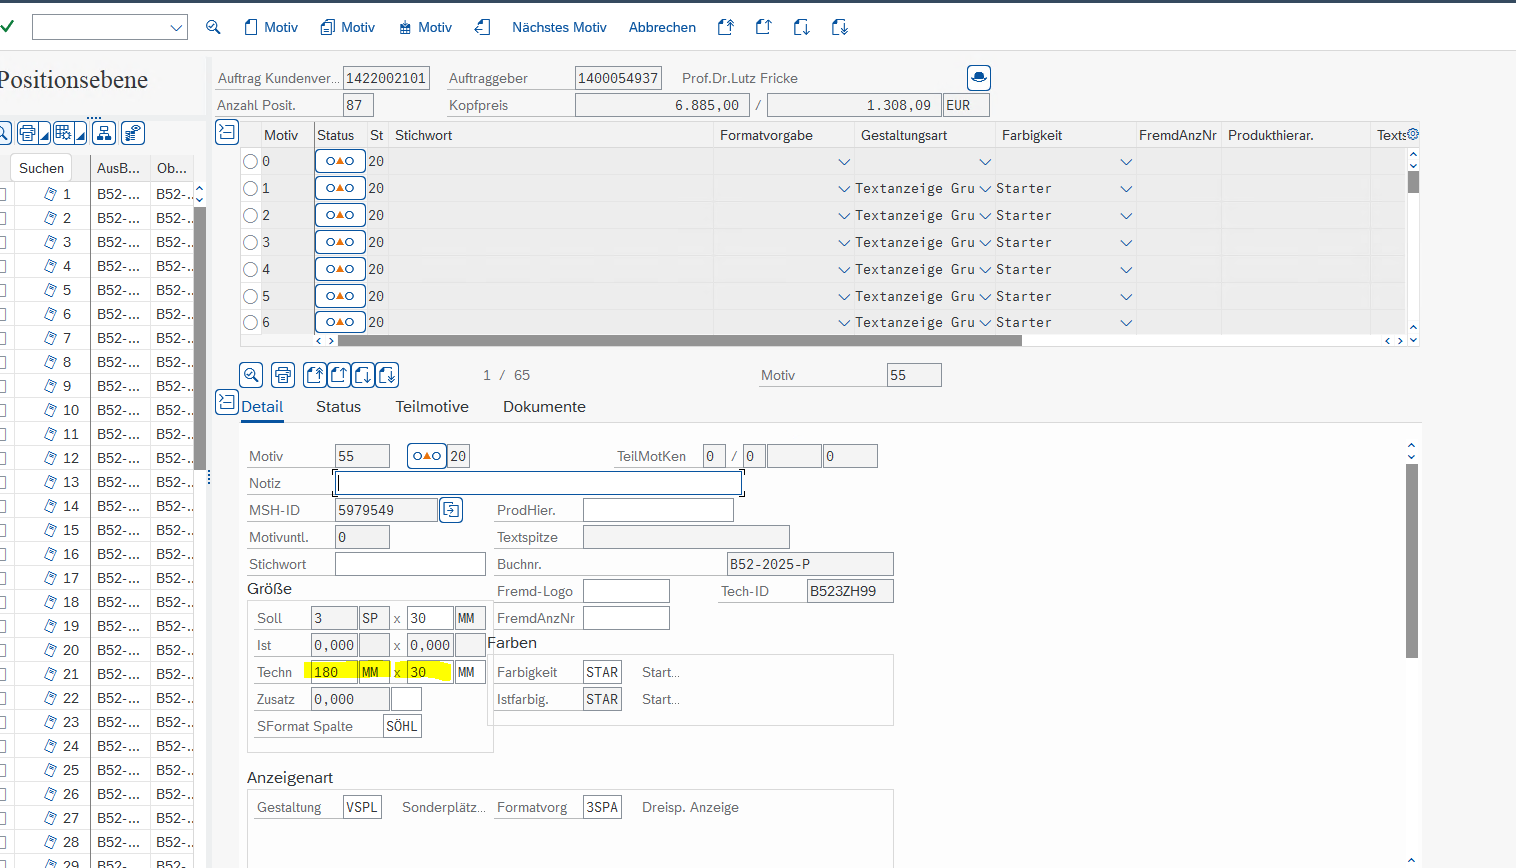
Task: Click the Stichwort input field in the detail form
Action: point(410,564)
